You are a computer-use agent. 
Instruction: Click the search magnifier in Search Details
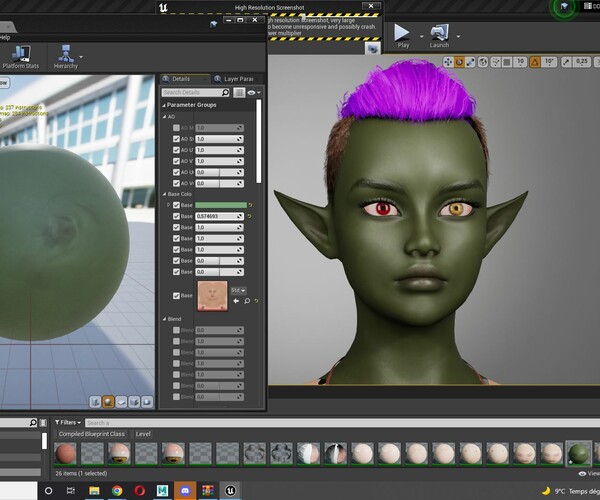pos(225,93)
